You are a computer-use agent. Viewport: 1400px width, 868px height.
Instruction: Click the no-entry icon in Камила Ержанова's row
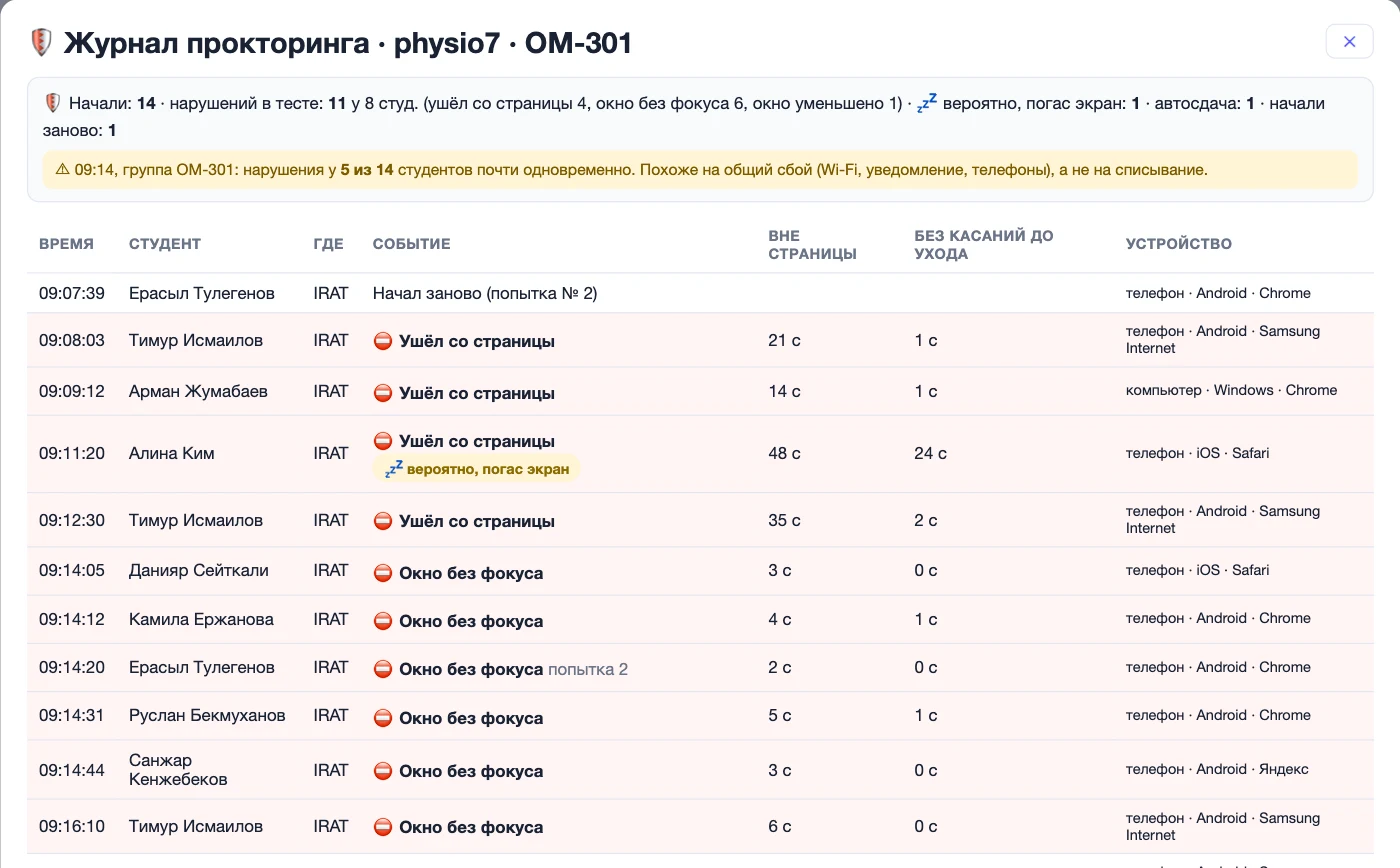click(x=383, y=621)
